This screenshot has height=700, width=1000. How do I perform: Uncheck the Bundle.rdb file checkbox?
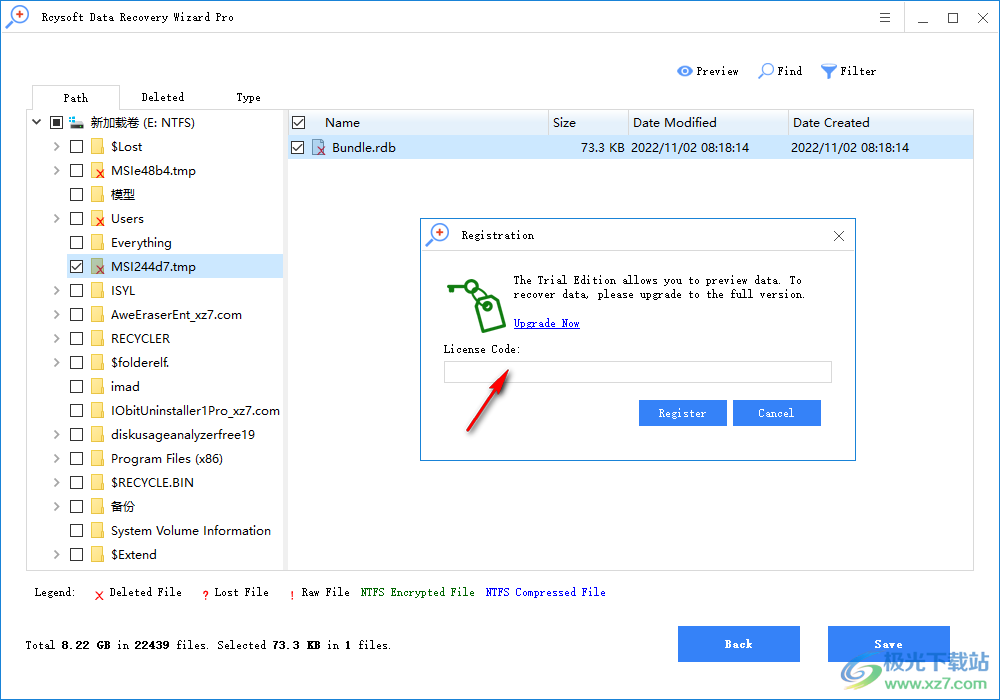(x=297, y=146)
